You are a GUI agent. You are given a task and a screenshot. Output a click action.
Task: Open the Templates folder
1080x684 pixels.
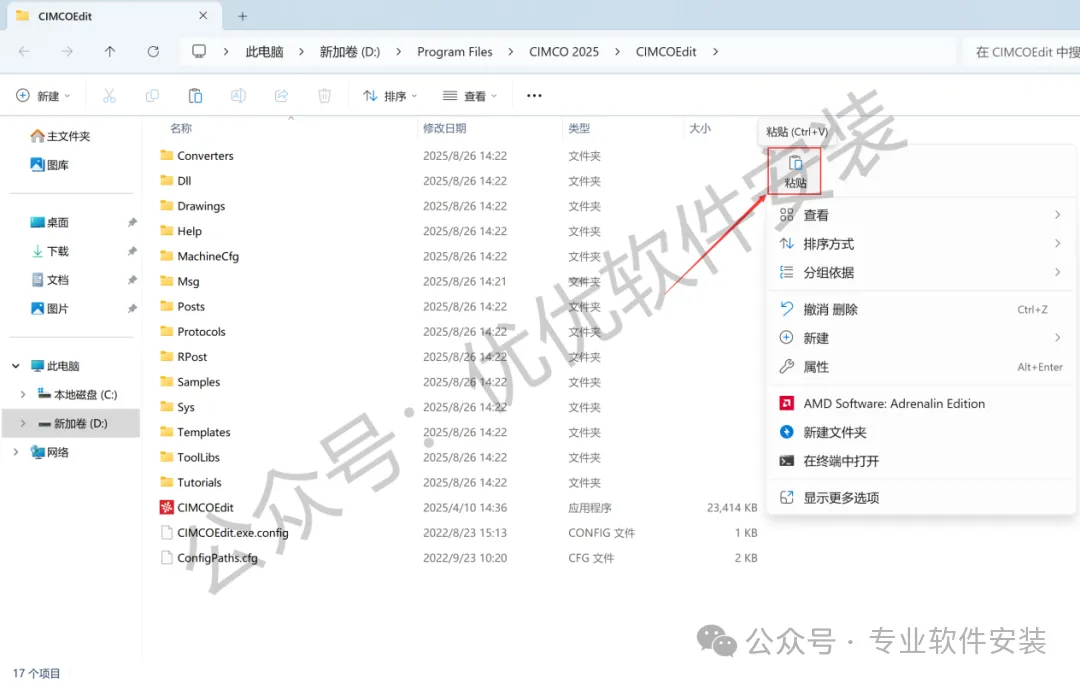pos(204,432)
